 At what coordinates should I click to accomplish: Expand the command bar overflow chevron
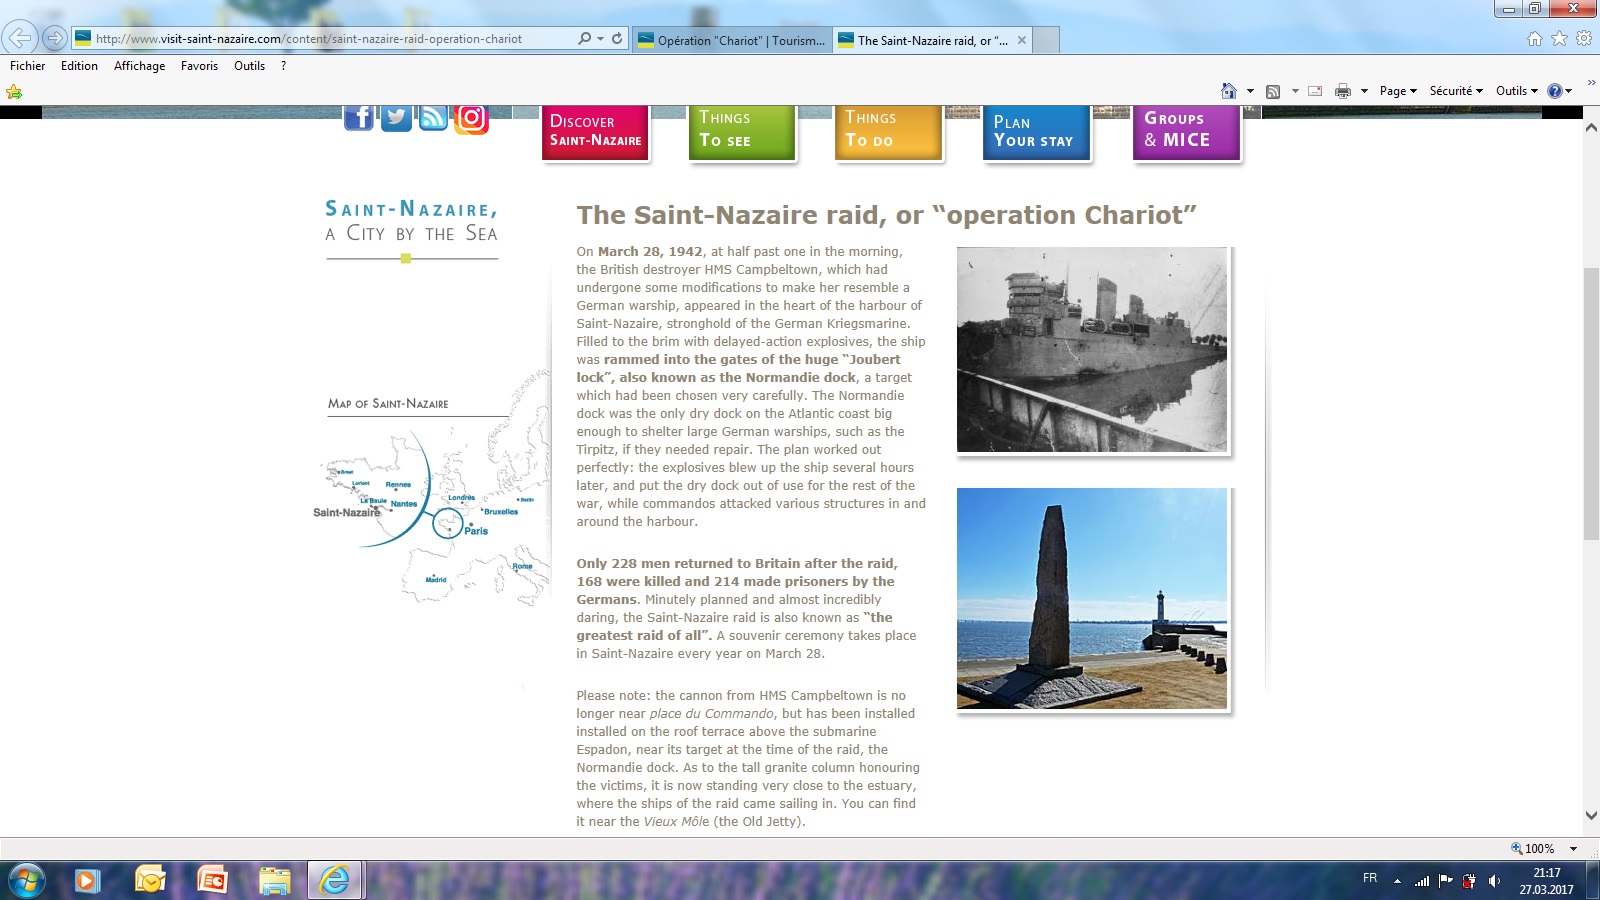tap(1591, 82)
